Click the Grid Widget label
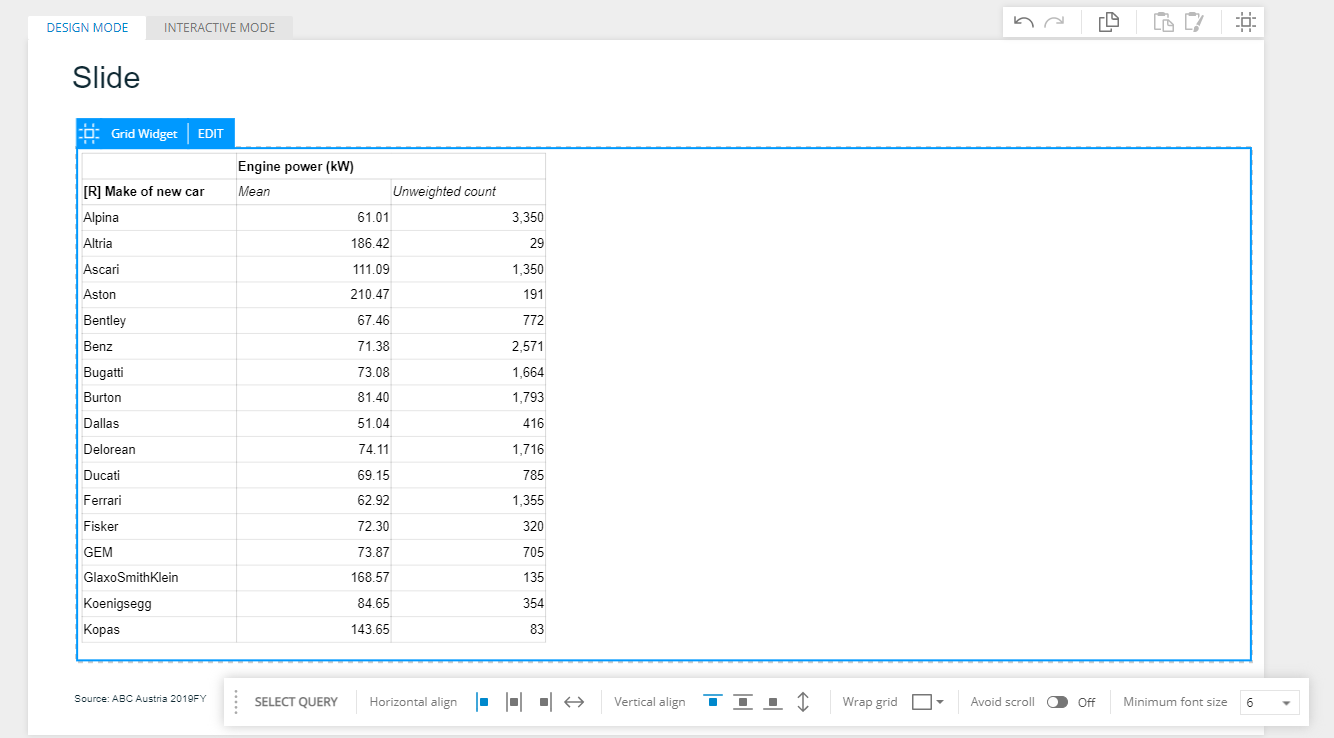This screenshot has width=1334, height=738. tap(144, 133)
